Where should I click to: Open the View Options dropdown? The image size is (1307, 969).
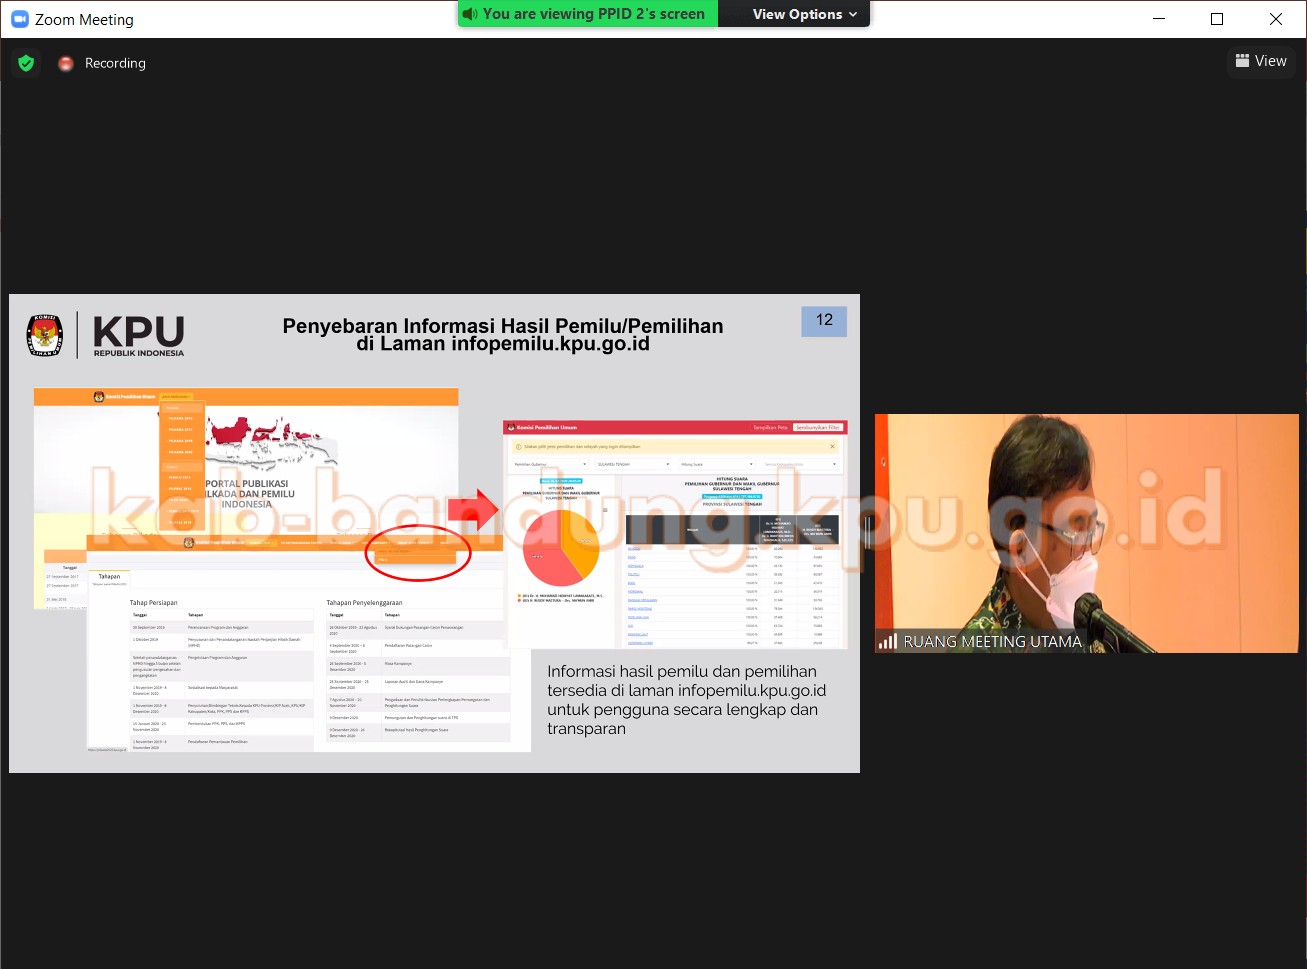804,14
